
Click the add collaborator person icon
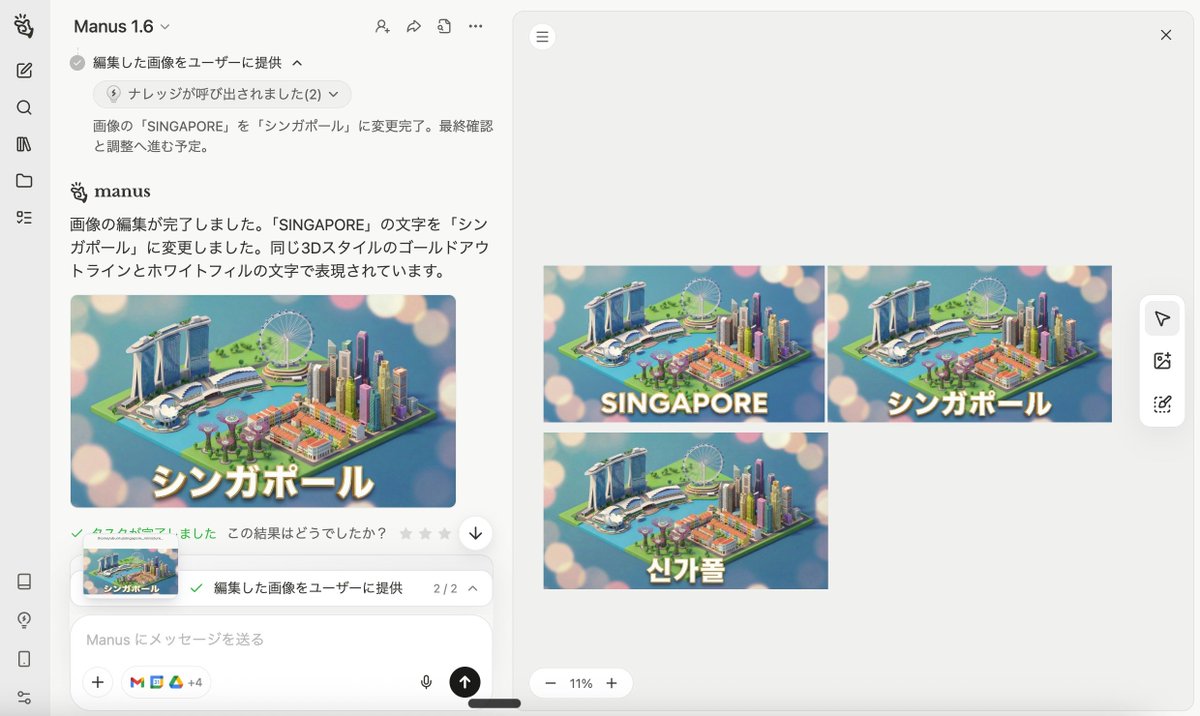[382, 27]
